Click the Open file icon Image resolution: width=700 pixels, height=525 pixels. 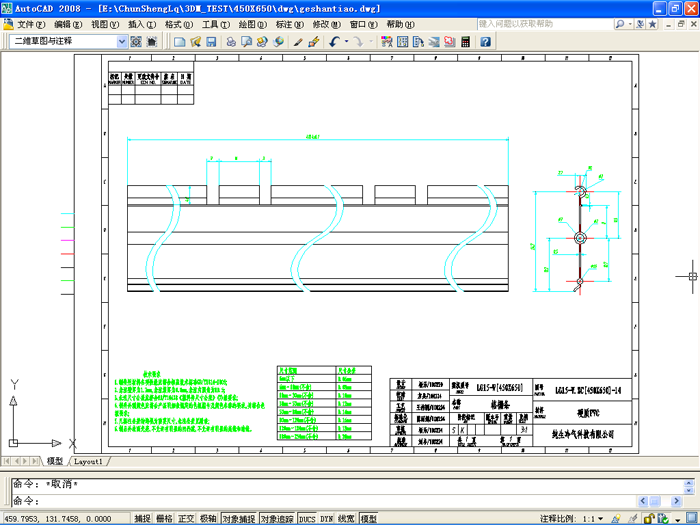click(x=195, y=42)
